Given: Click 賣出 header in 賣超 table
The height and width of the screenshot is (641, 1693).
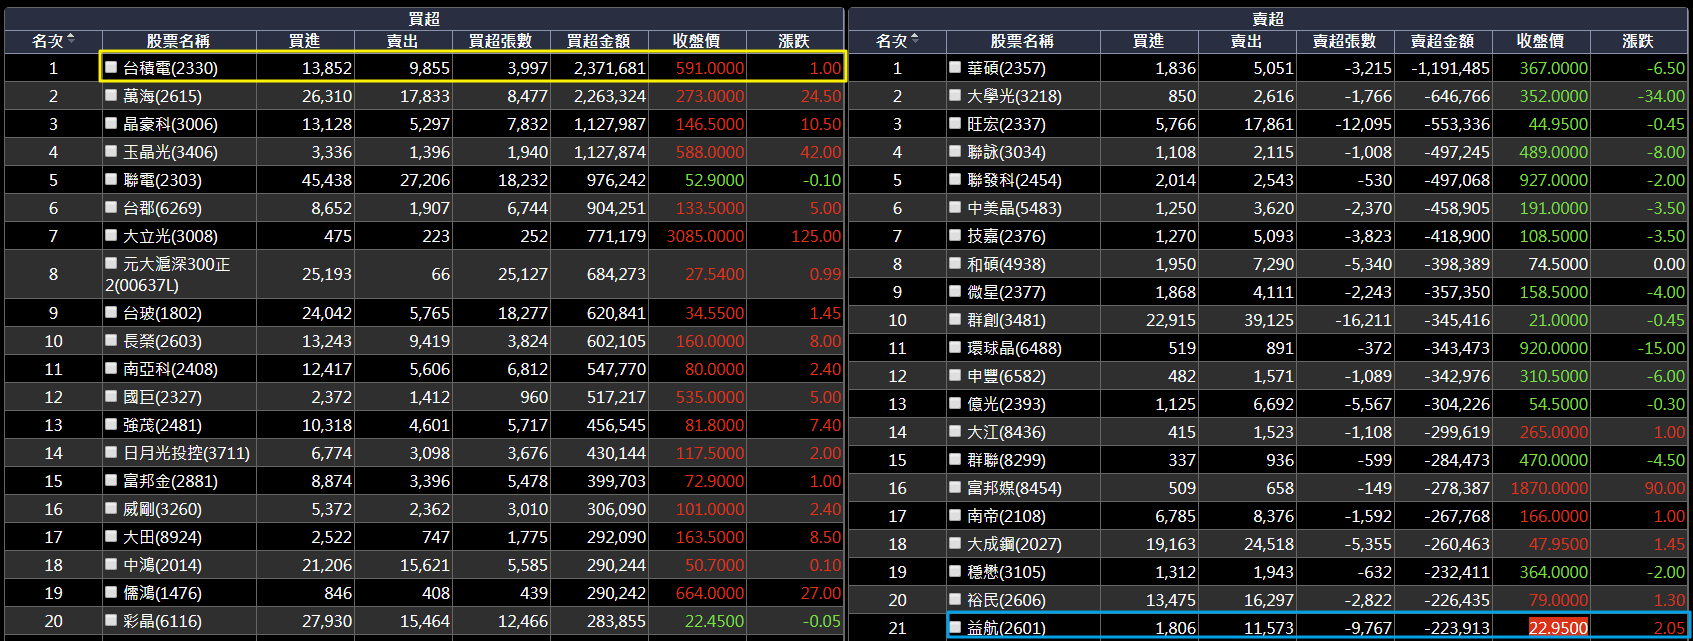Looking at the screenshot, I should 1246,41.
